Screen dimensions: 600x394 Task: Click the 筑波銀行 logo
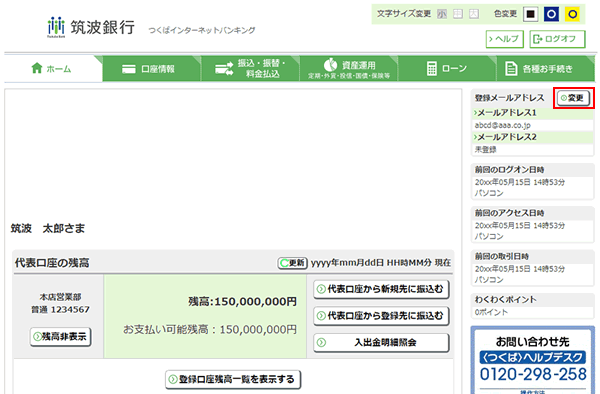(x=91, y=27)
